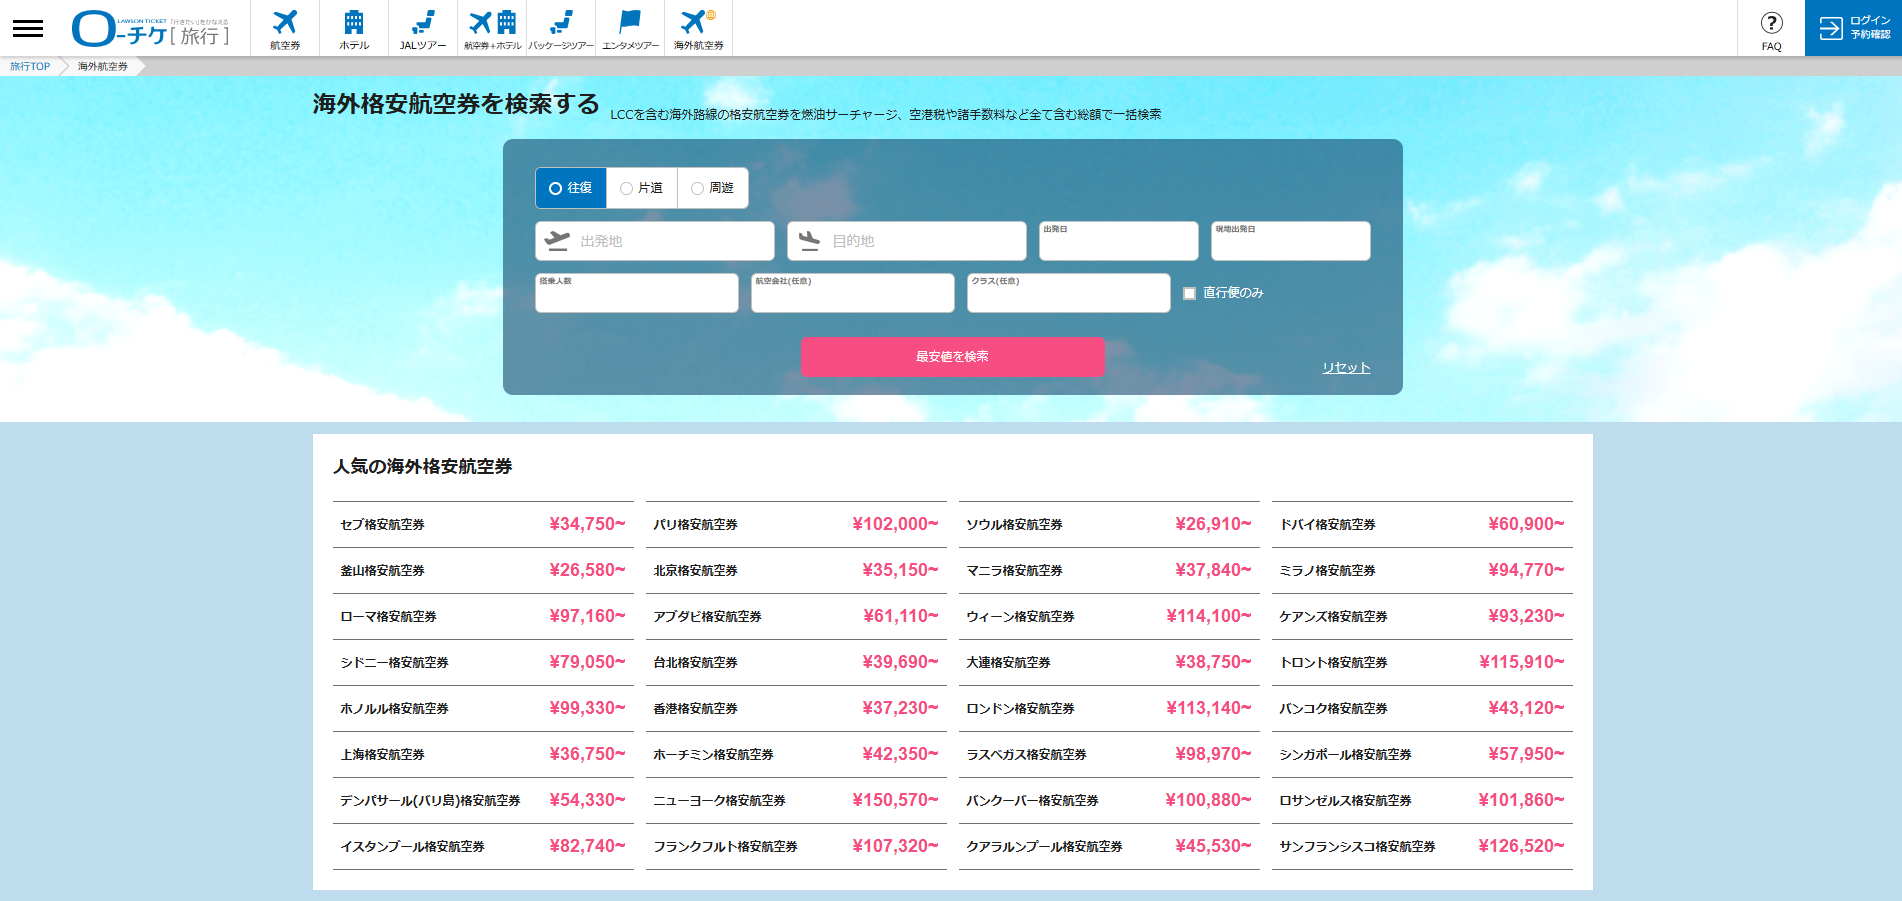Open 釜山格安航空券 at ¥26,580
Screen dimensions: 1902x901
click(x=483, y=570)
